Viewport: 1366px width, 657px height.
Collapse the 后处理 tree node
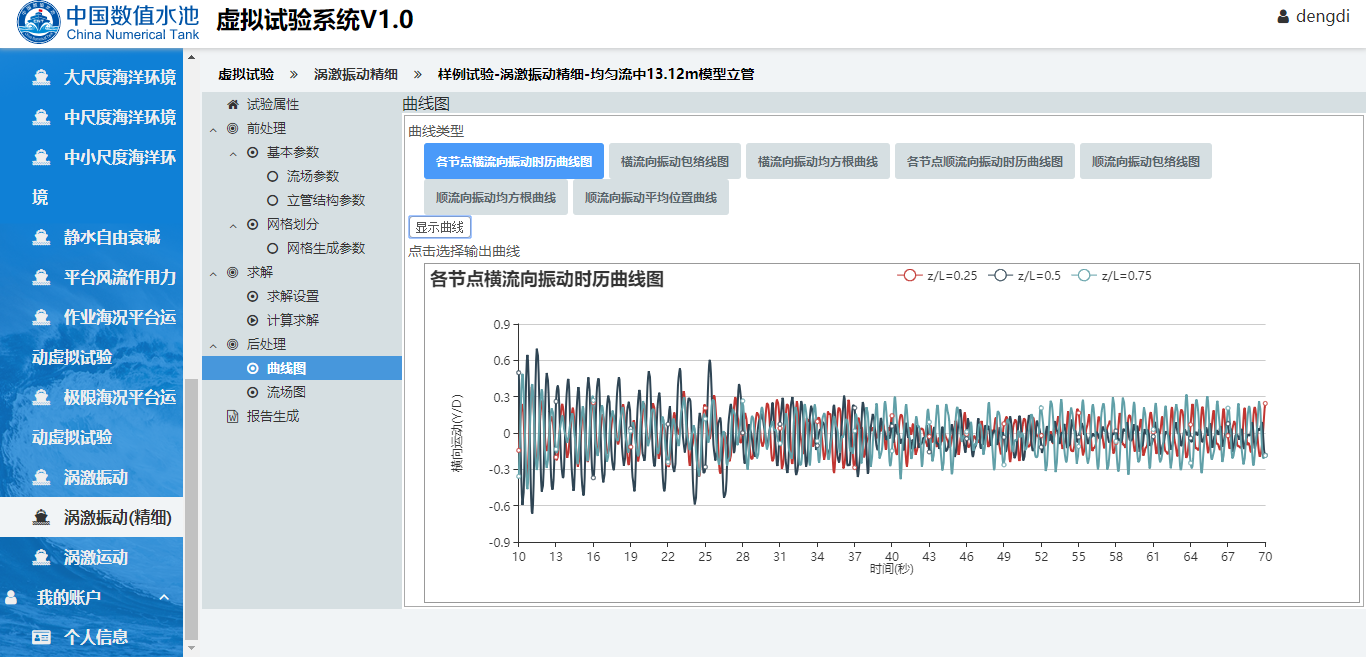tap(213, 345)
